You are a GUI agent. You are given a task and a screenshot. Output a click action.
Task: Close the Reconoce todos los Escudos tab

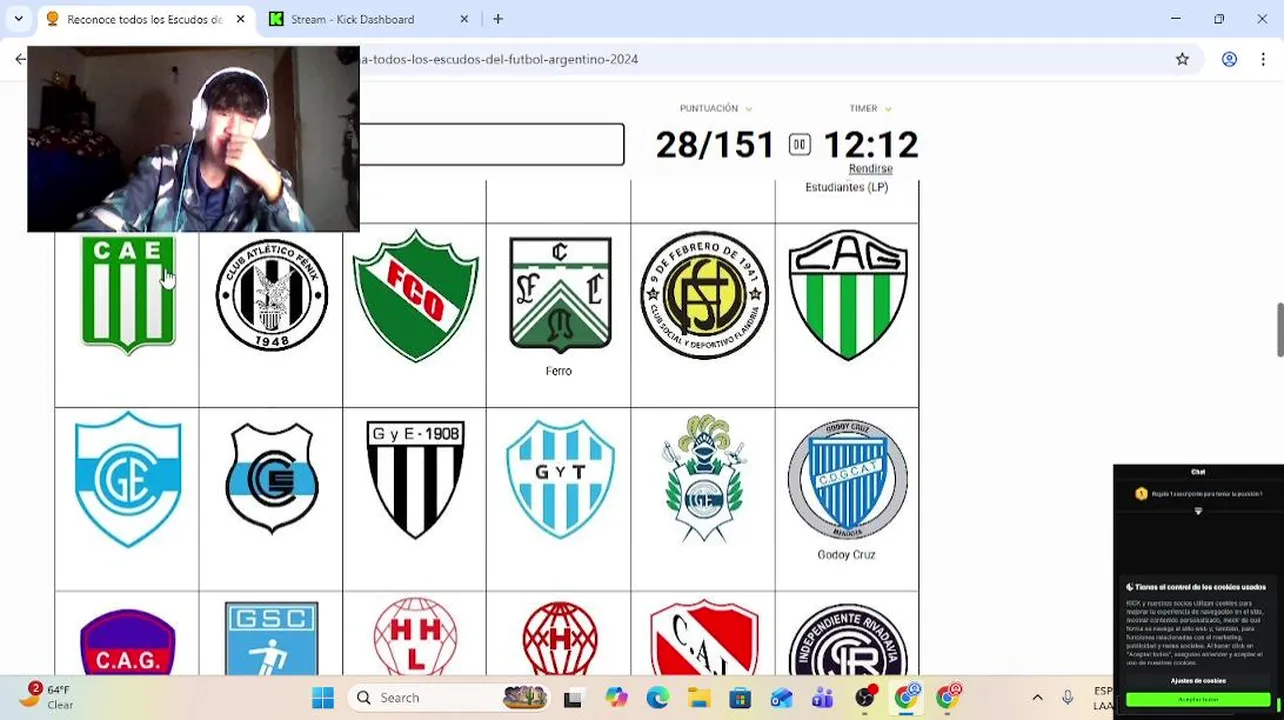240,19
